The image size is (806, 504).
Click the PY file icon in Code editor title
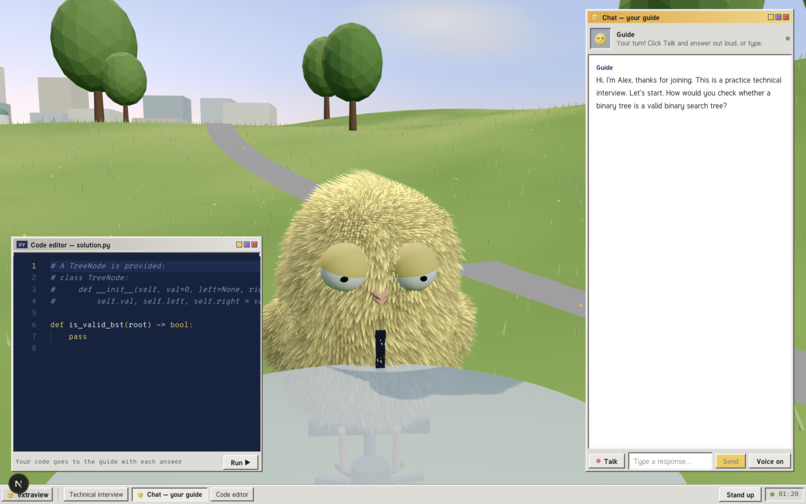coord(22,245)
